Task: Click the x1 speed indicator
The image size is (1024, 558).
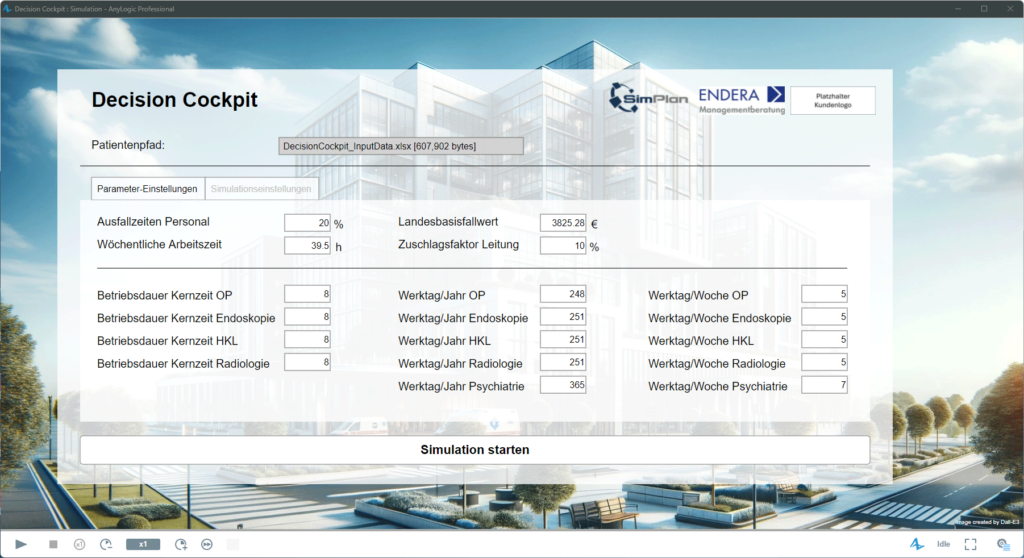Action: tap(143, 544)
